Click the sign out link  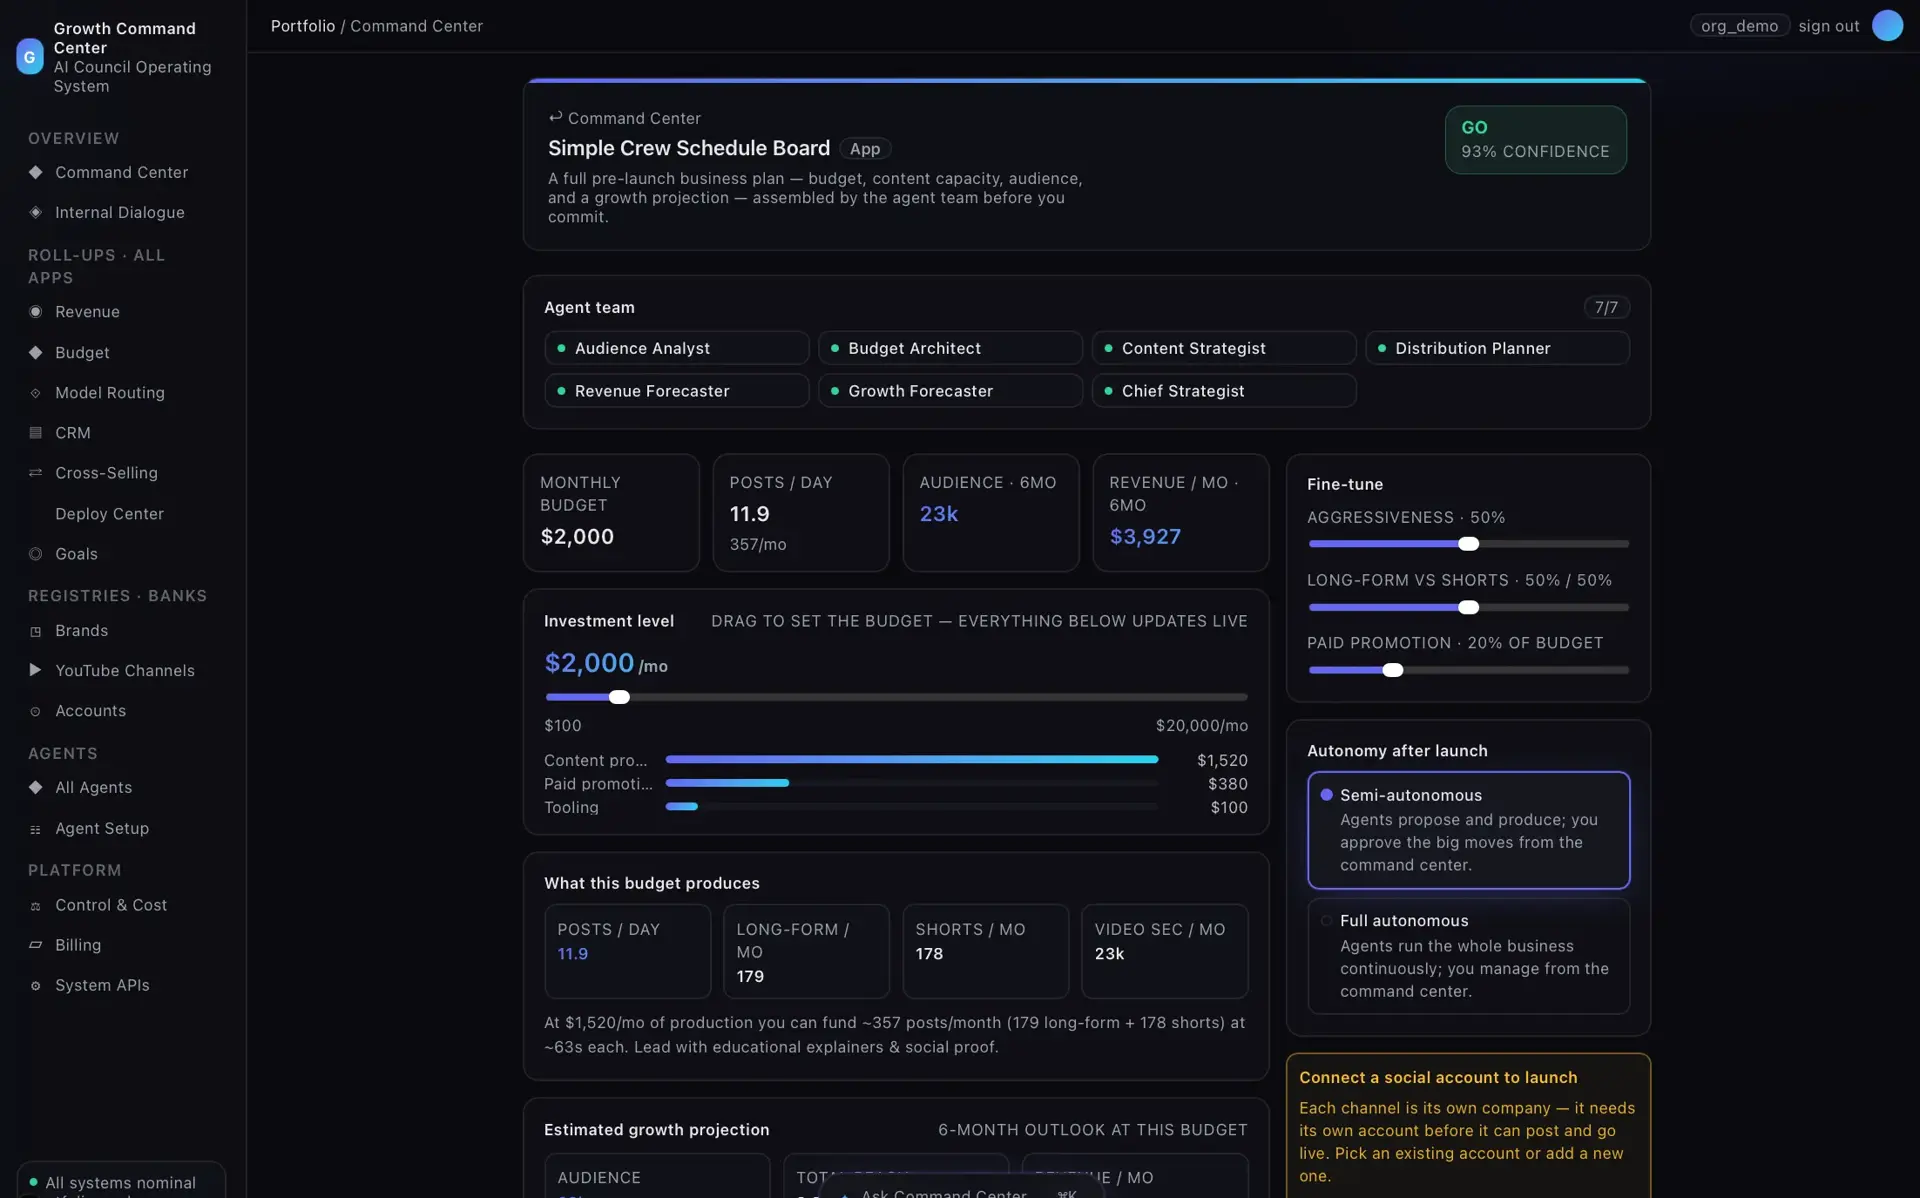[x=1828, y=26]
